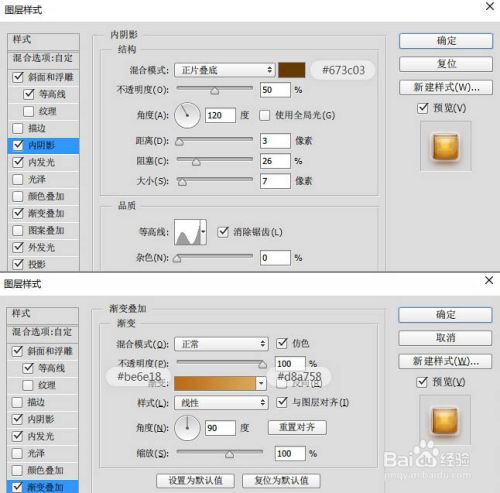
Task: Click the 阻塞(C) slider
Action: point(215,160)
